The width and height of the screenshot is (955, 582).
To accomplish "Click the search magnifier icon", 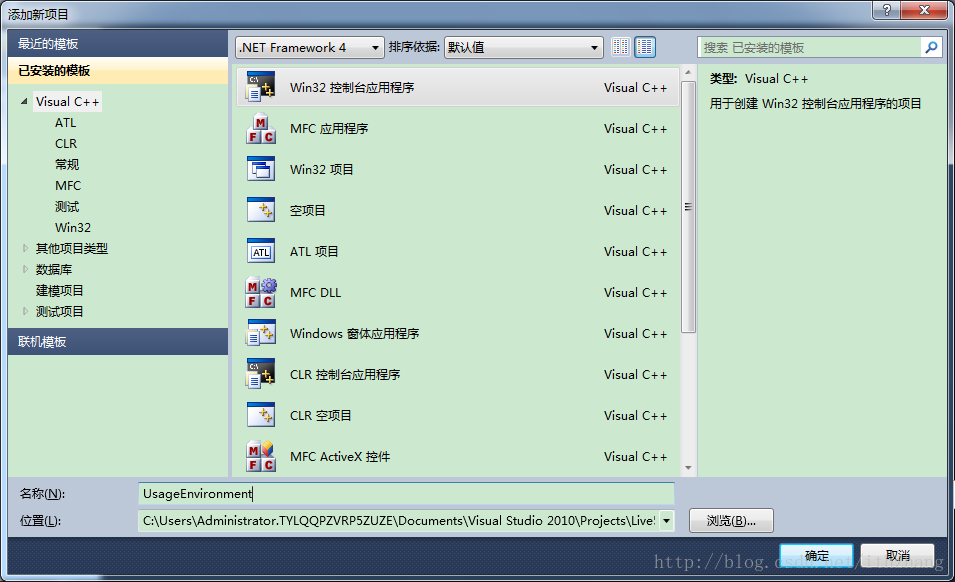I will [931, 47].
